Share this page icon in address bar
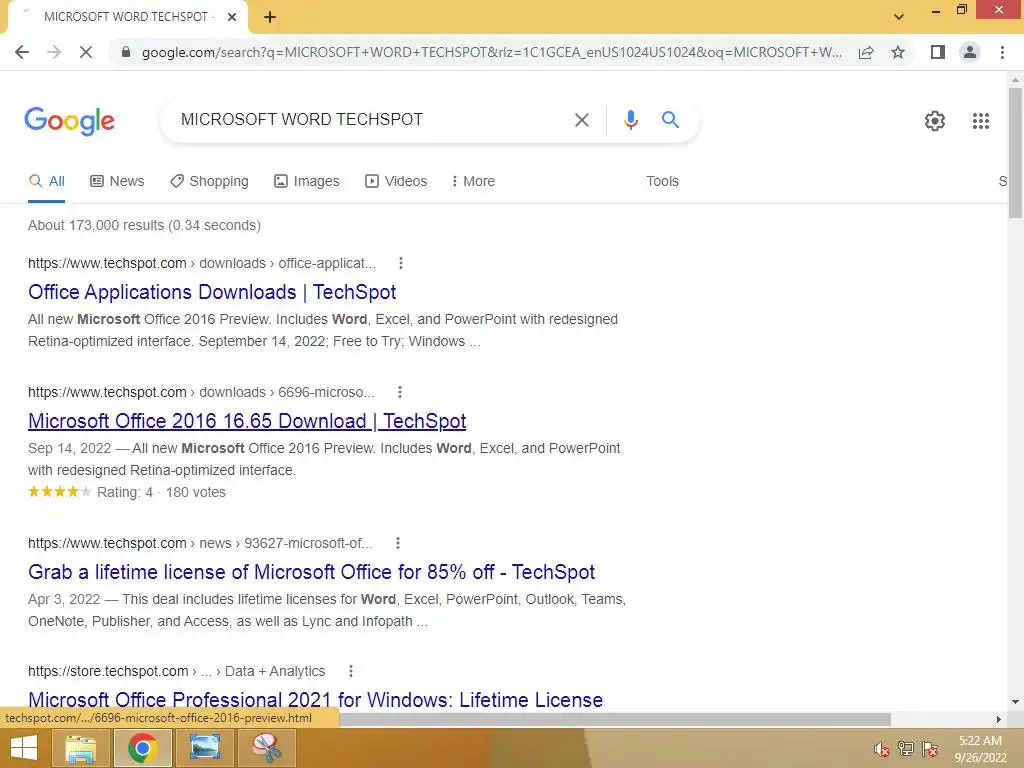The width and height of the screenshot is (1024, 768). (x=866, y=52)
